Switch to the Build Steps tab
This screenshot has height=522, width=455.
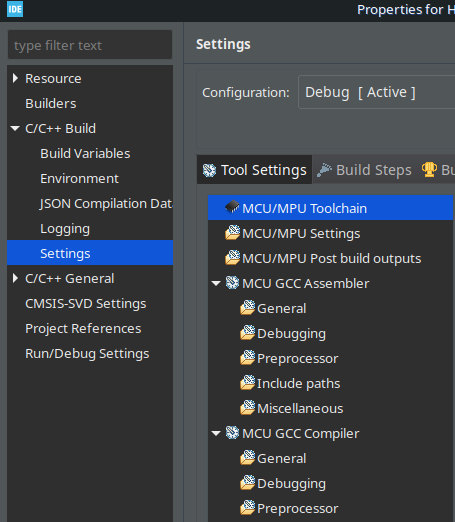click(x=364, y=170)
